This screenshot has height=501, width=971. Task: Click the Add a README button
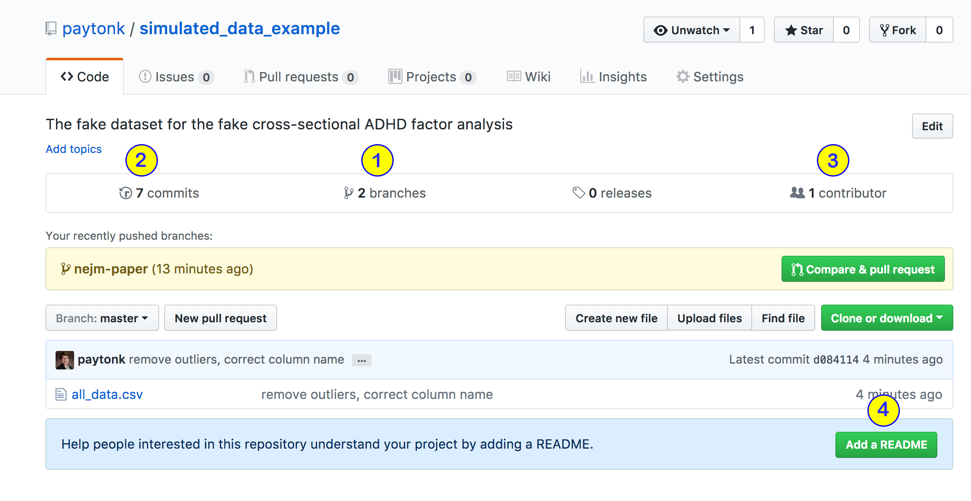tap(886, 445)
